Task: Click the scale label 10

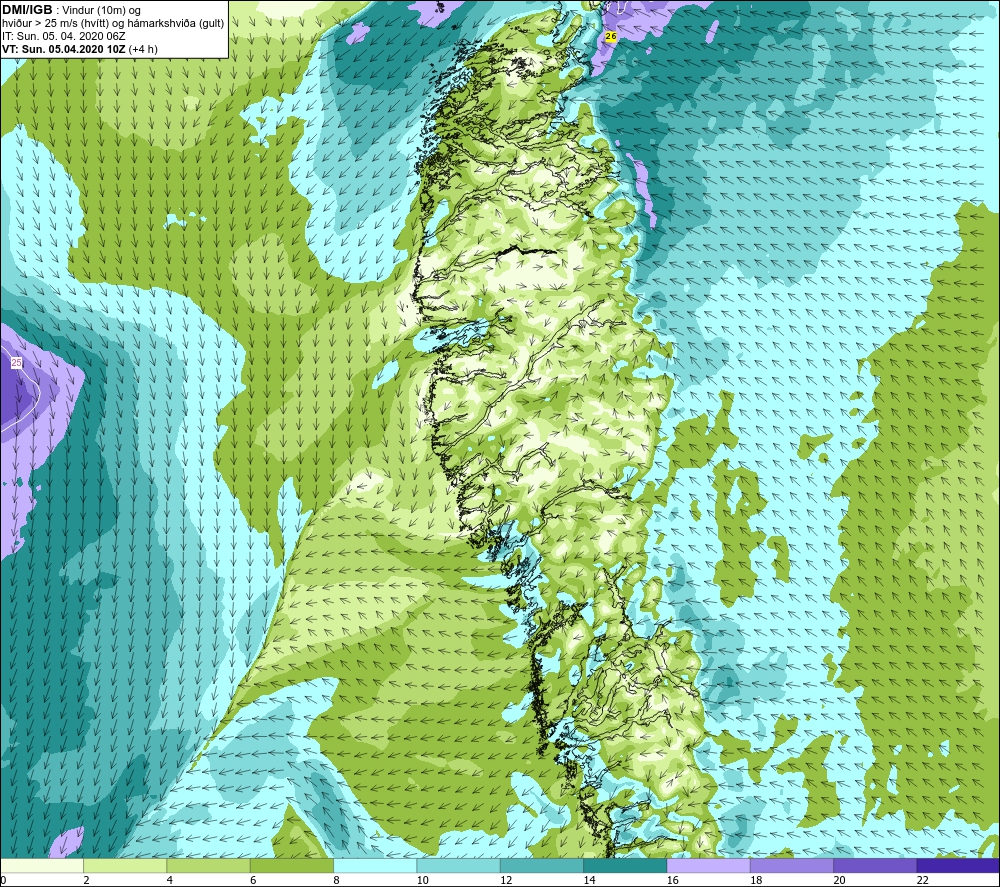Action: [x=423, y=880]
